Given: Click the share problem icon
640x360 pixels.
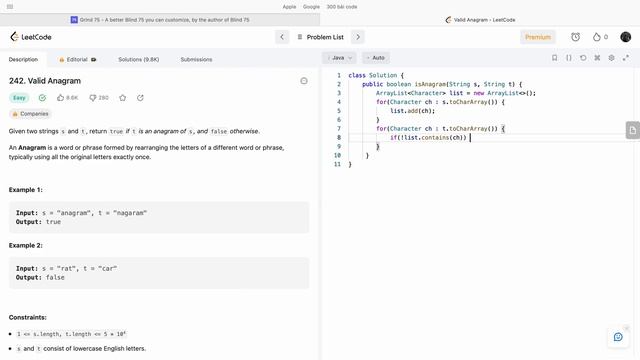Looking at the screenshot, I should tap(140, 98).
